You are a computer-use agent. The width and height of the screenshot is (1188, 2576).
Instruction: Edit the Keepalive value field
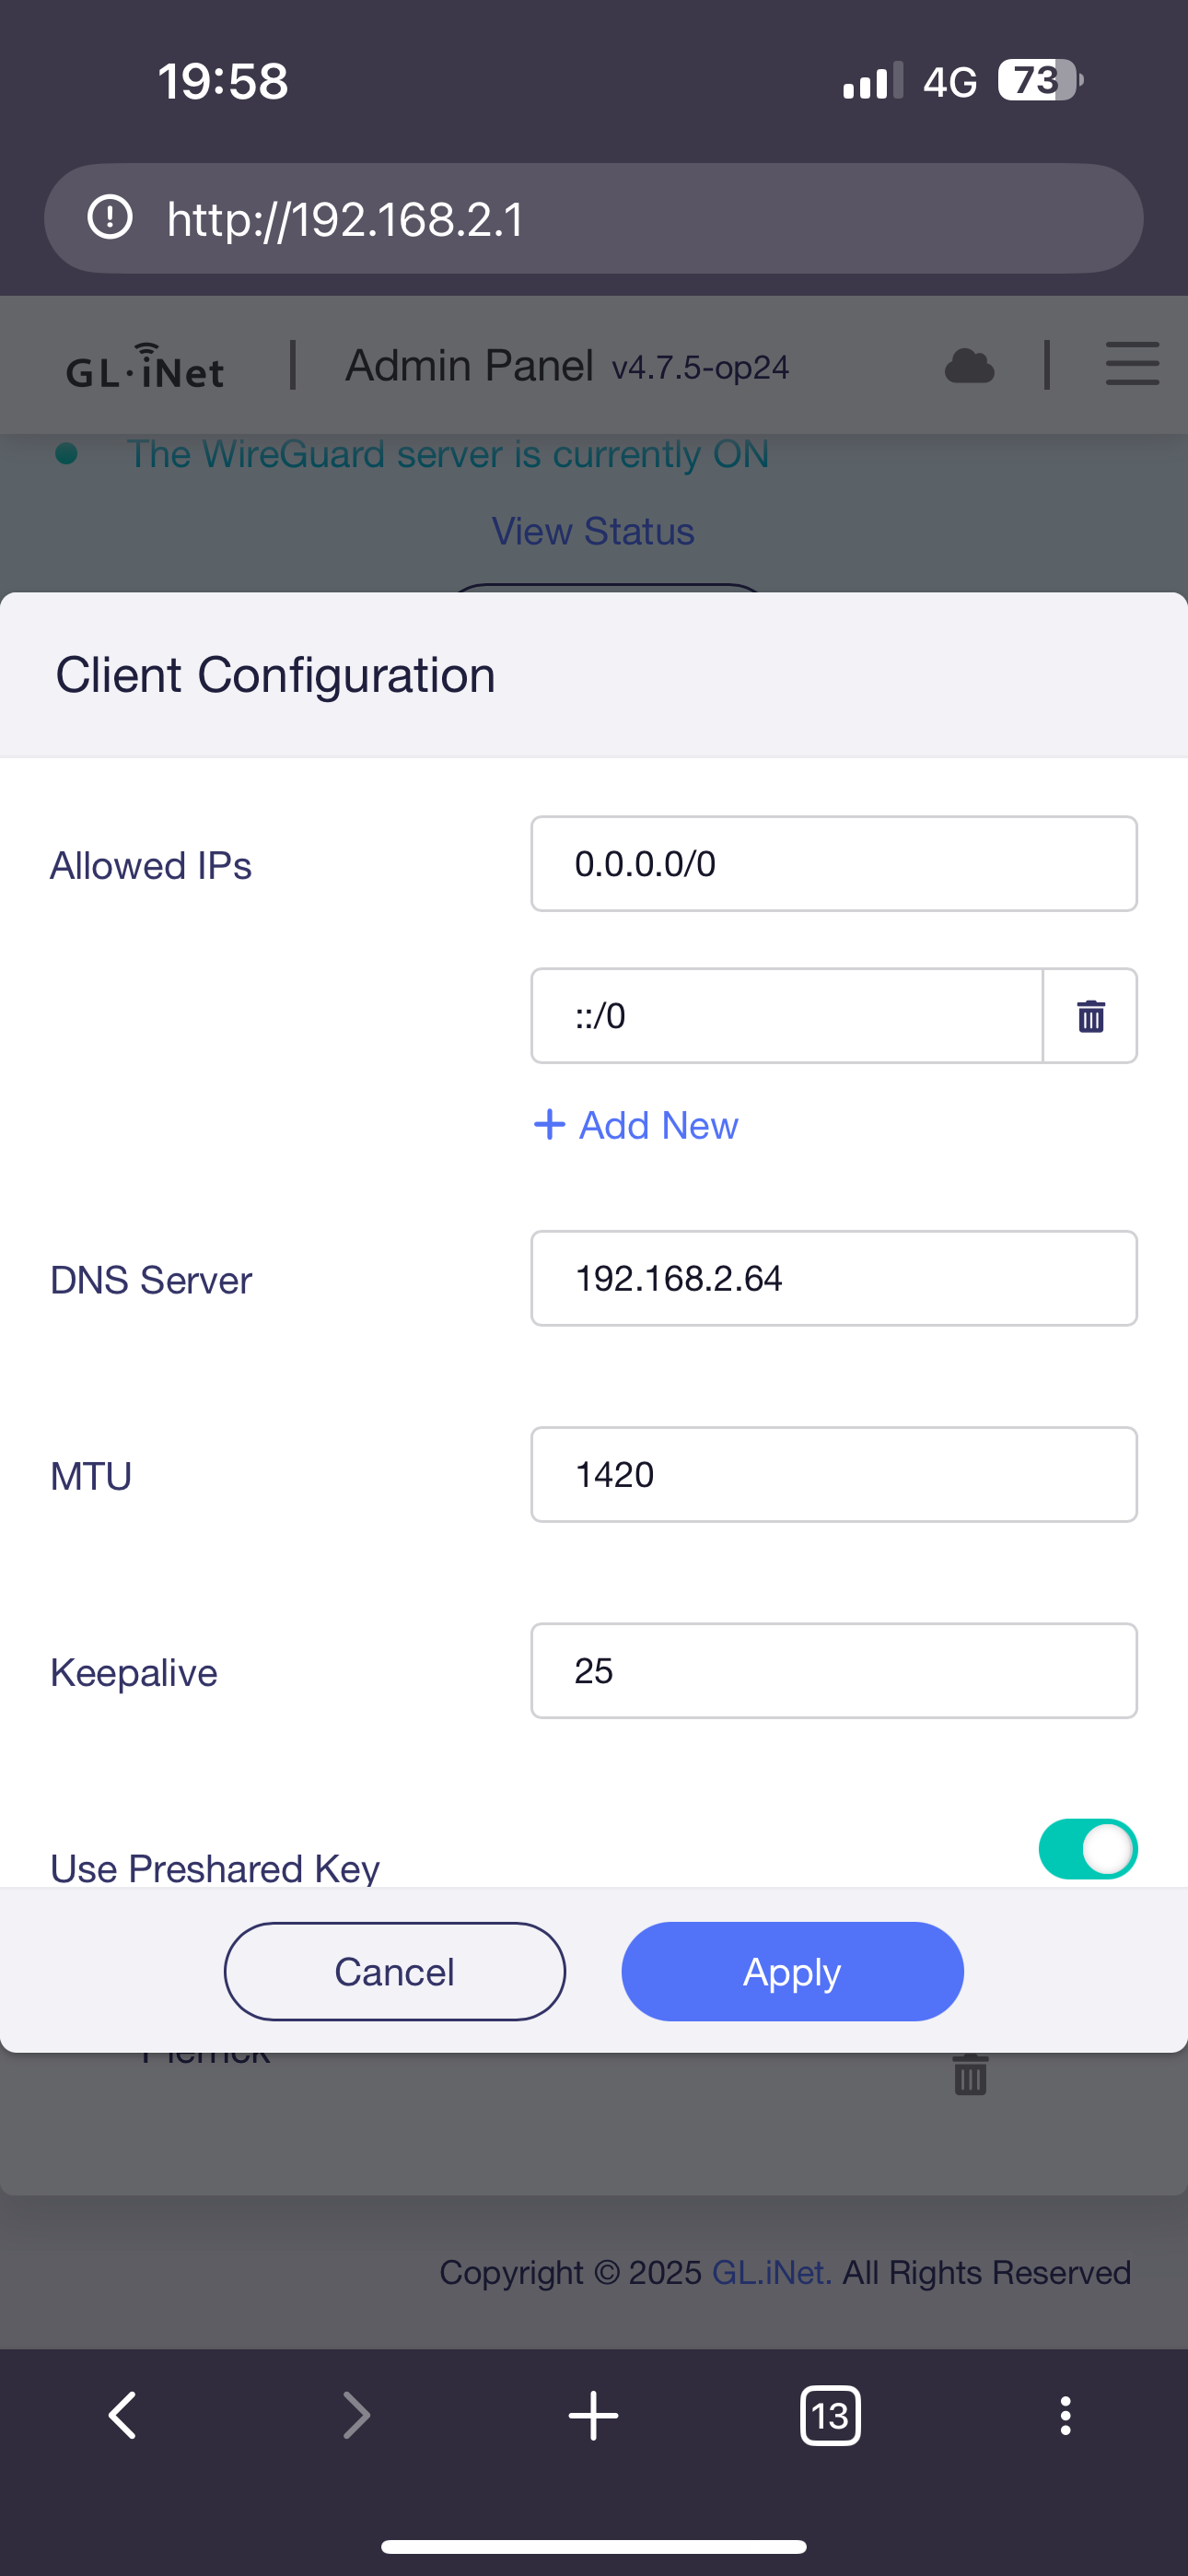pyautogui.click(x=833, y=1670)
